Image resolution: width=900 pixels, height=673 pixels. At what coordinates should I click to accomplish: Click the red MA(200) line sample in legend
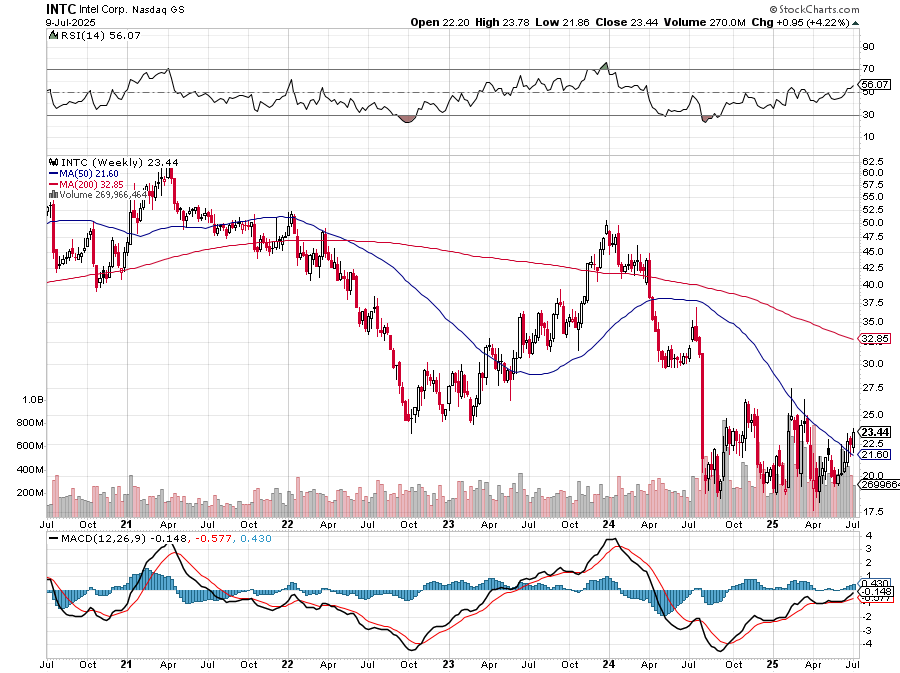point(53,185)
